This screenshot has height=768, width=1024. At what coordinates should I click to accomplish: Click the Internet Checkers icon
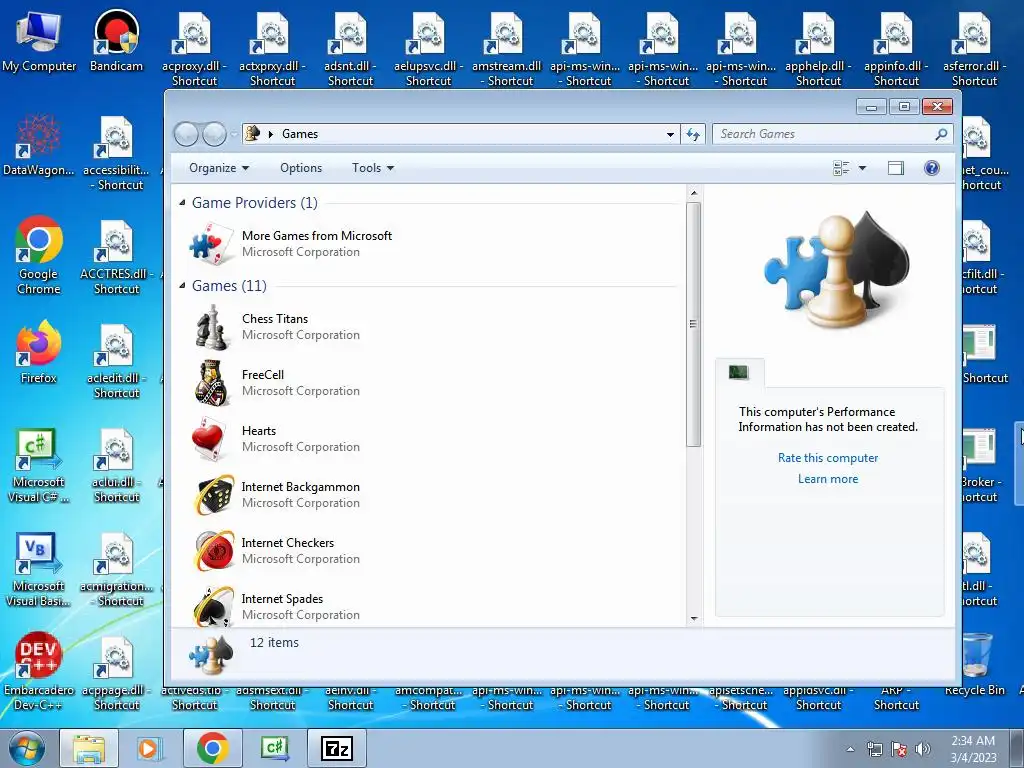214,551
